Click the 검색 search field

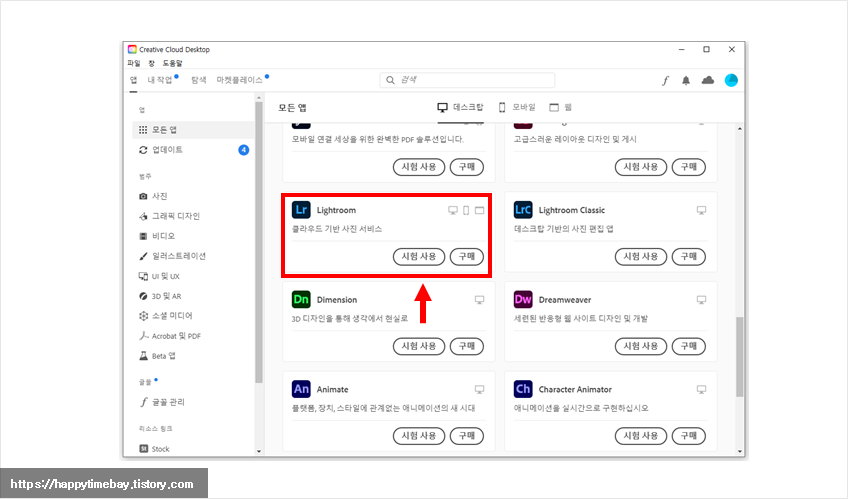tap(467, 80)
